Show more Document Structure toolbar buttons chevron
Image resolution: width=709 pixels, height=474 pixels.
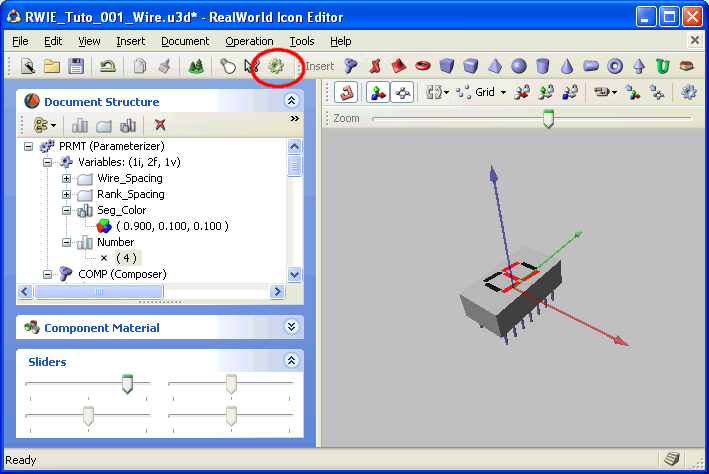click(295, 118)
